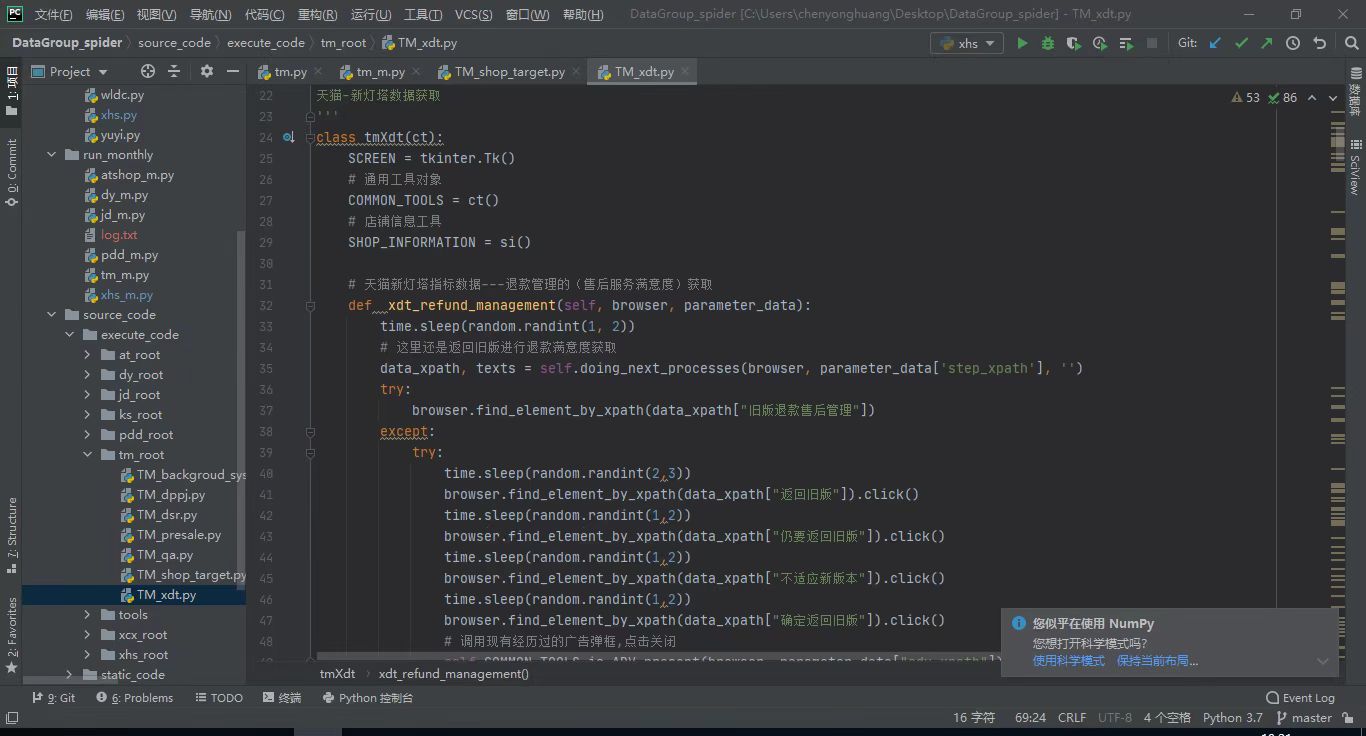The image size is (1366, 736).
Task: Close the TM_shop_target.py editor tab
Action: (x=577, y=72)
